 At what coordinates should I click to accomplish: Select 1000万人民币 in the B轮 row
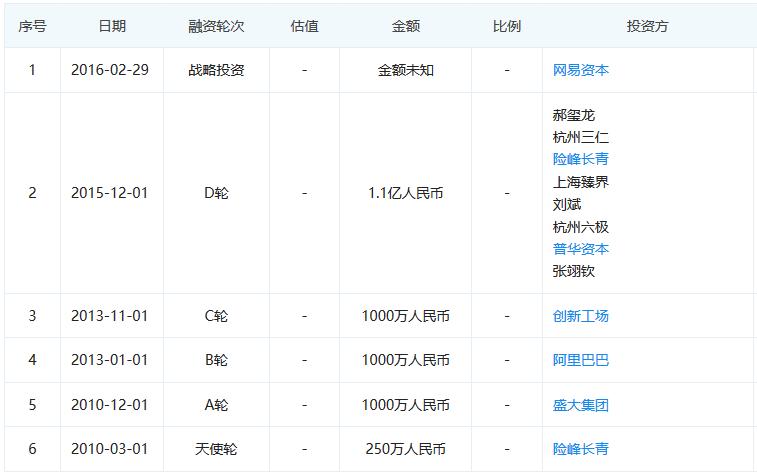point(406,360)
